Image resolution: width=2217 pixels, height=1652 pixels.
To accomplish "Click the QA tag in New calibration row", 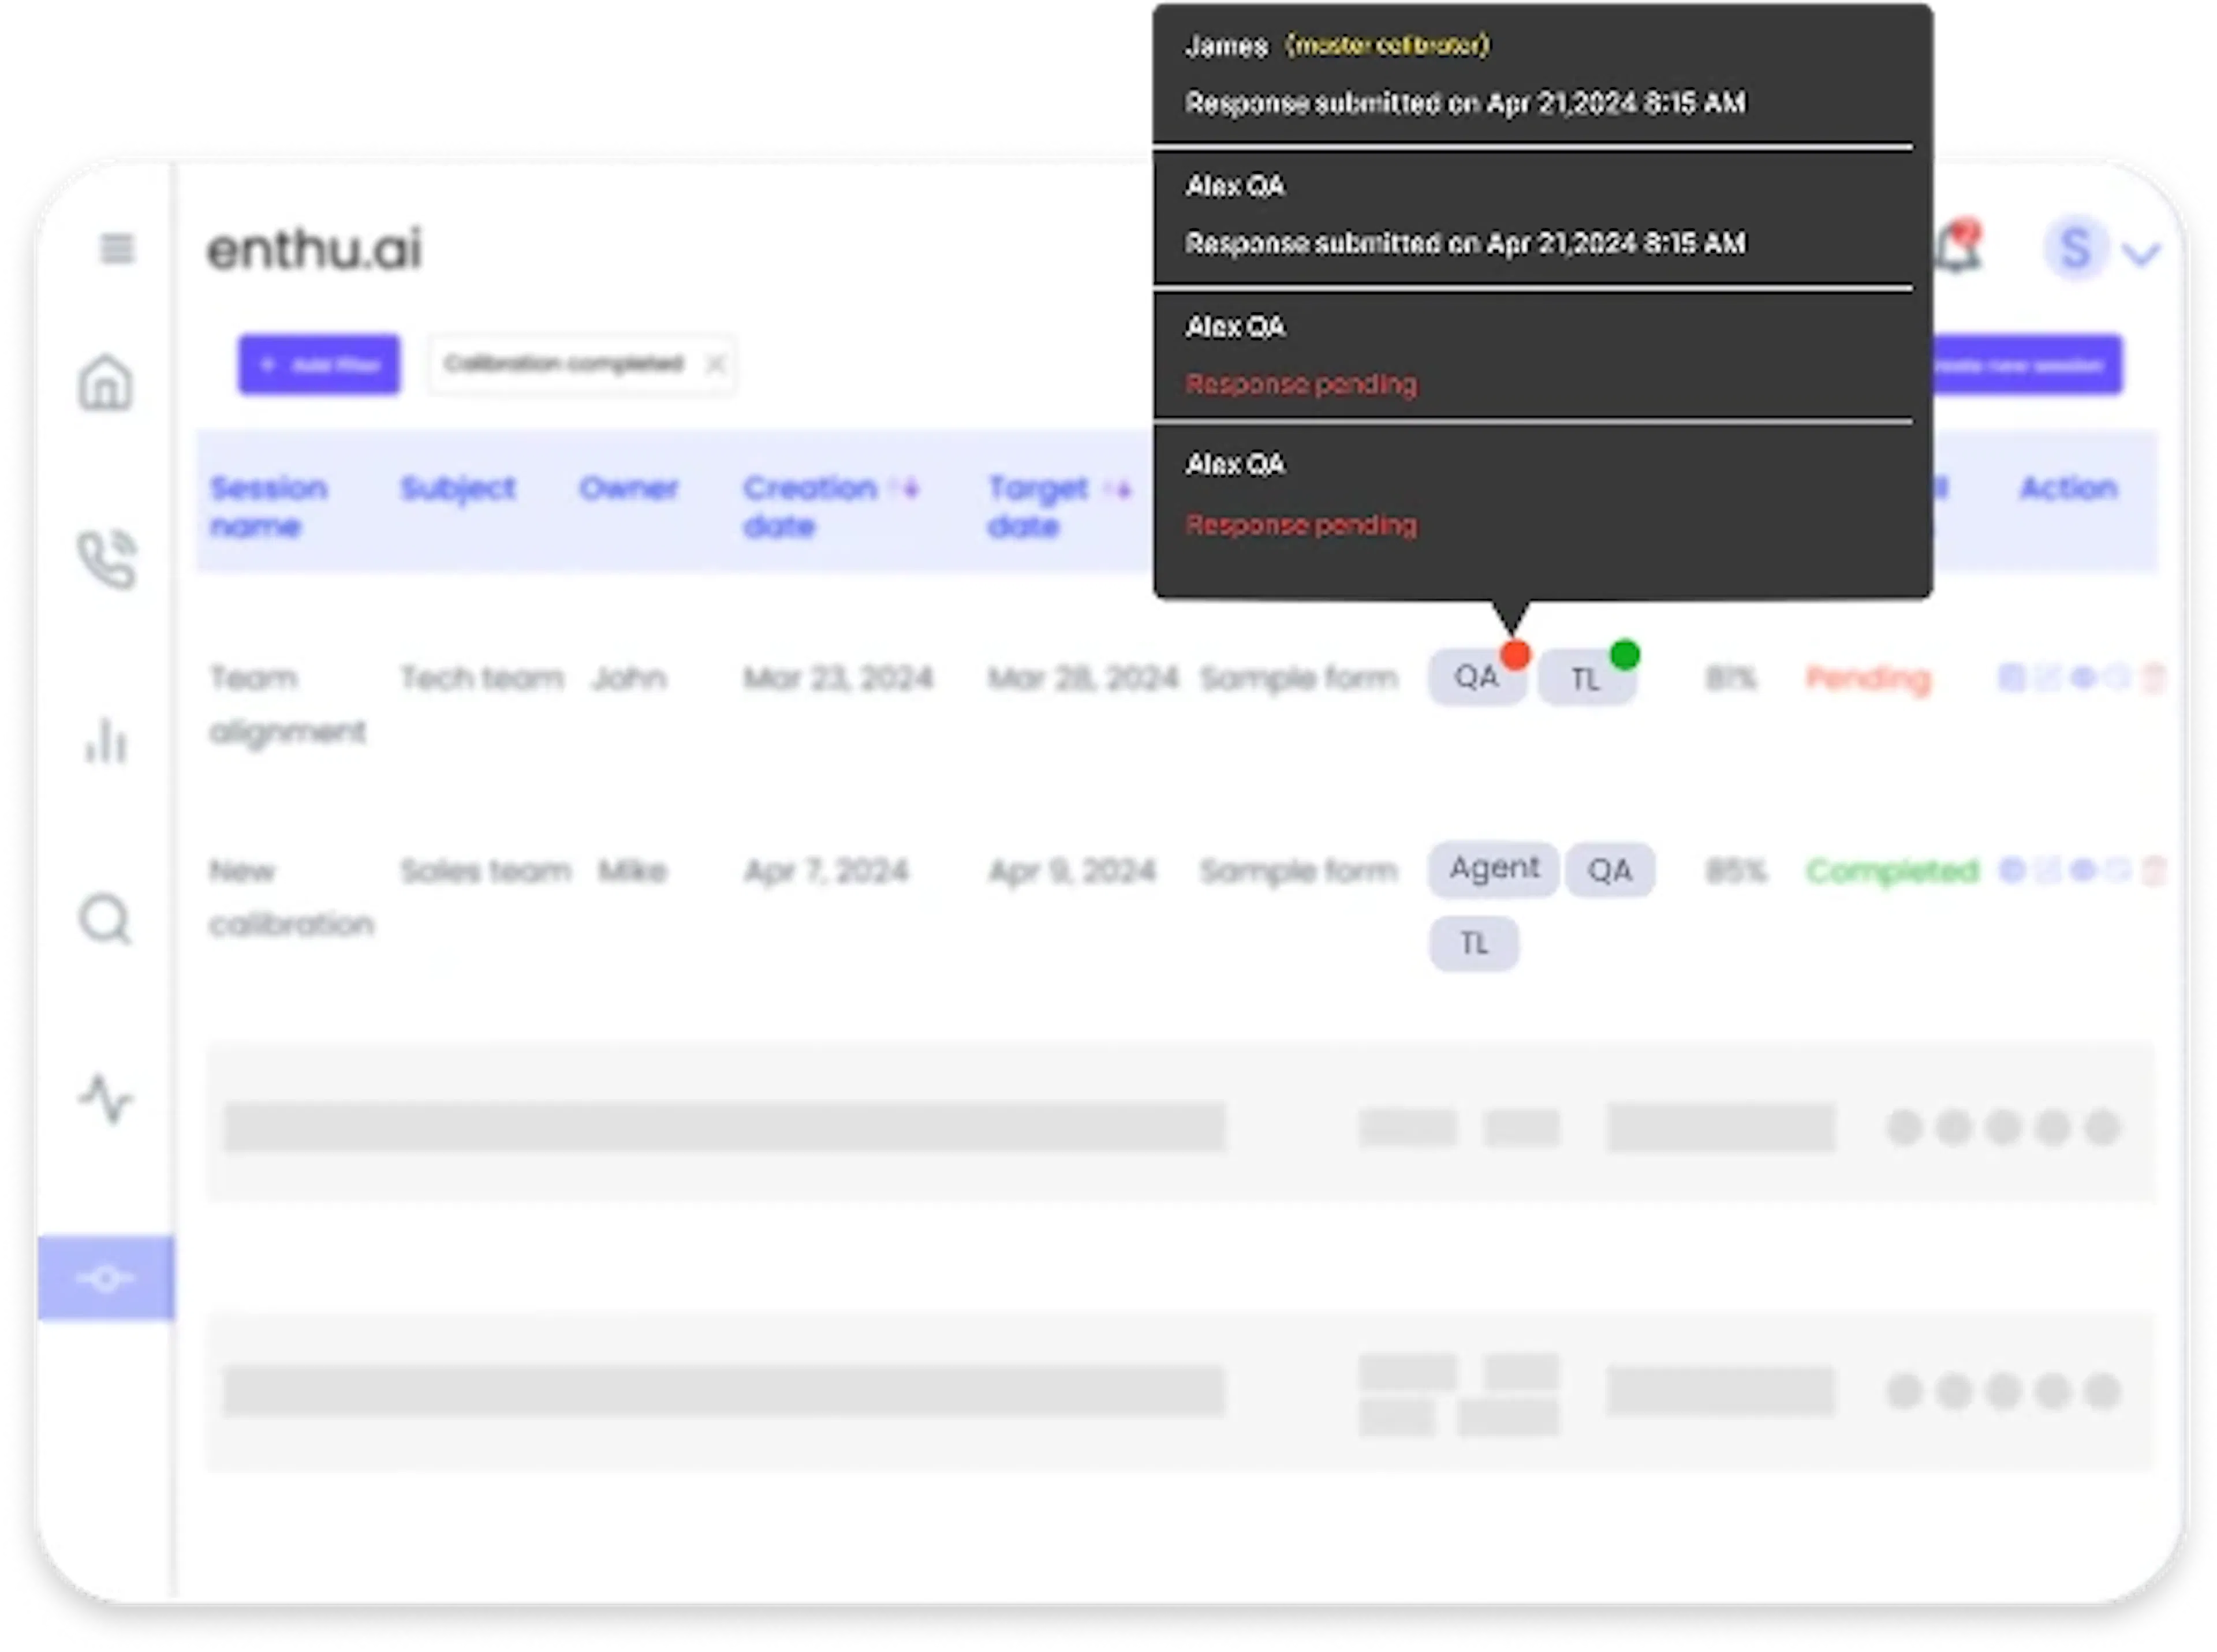I will pyautogui.click(x=1610, y=870).
